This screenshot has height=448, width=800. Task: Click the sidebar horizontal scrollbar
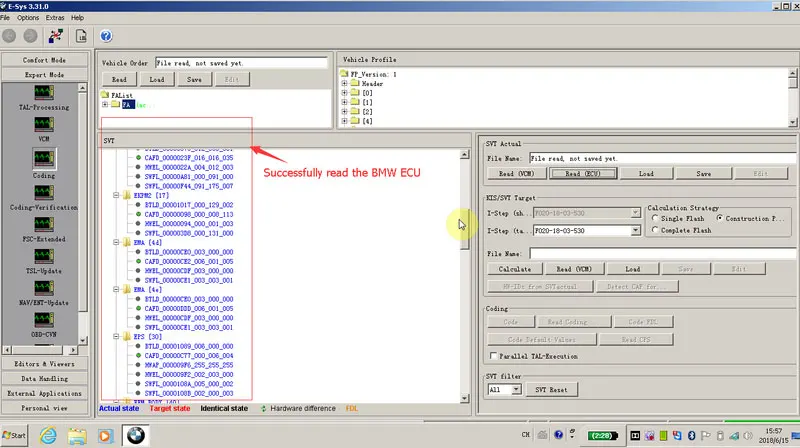pos(40,350)
